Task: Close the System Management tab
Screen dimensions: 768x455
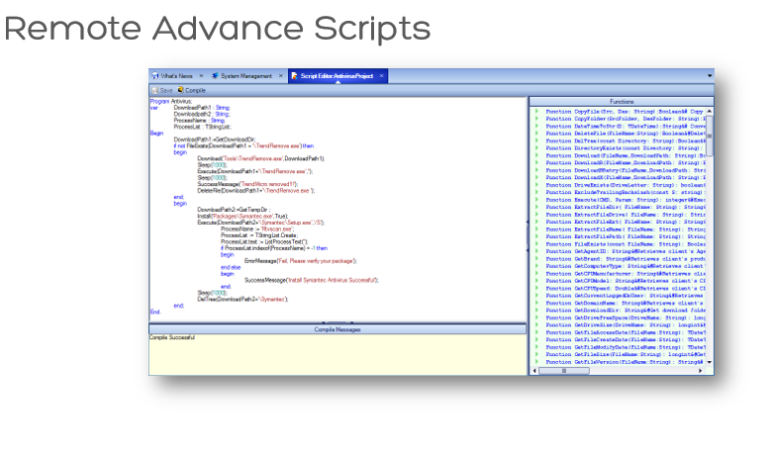Action: (279, 76)
